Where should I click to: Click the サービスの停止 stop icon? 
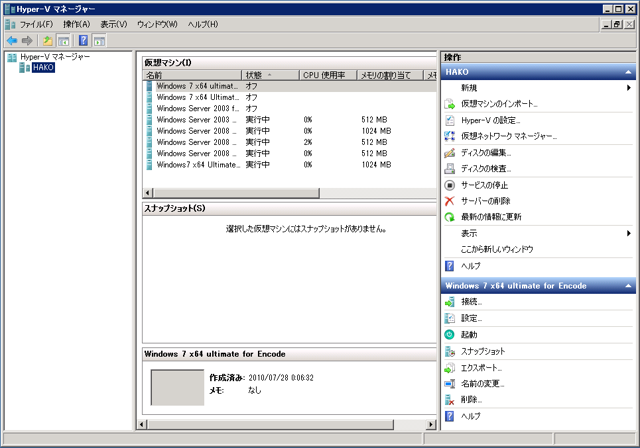[x=449, y=185]
